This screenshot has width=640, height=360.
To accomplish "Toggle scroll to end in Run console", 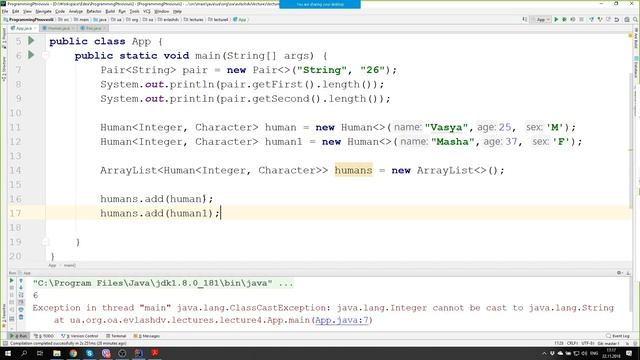I will [x=21, y=302].
